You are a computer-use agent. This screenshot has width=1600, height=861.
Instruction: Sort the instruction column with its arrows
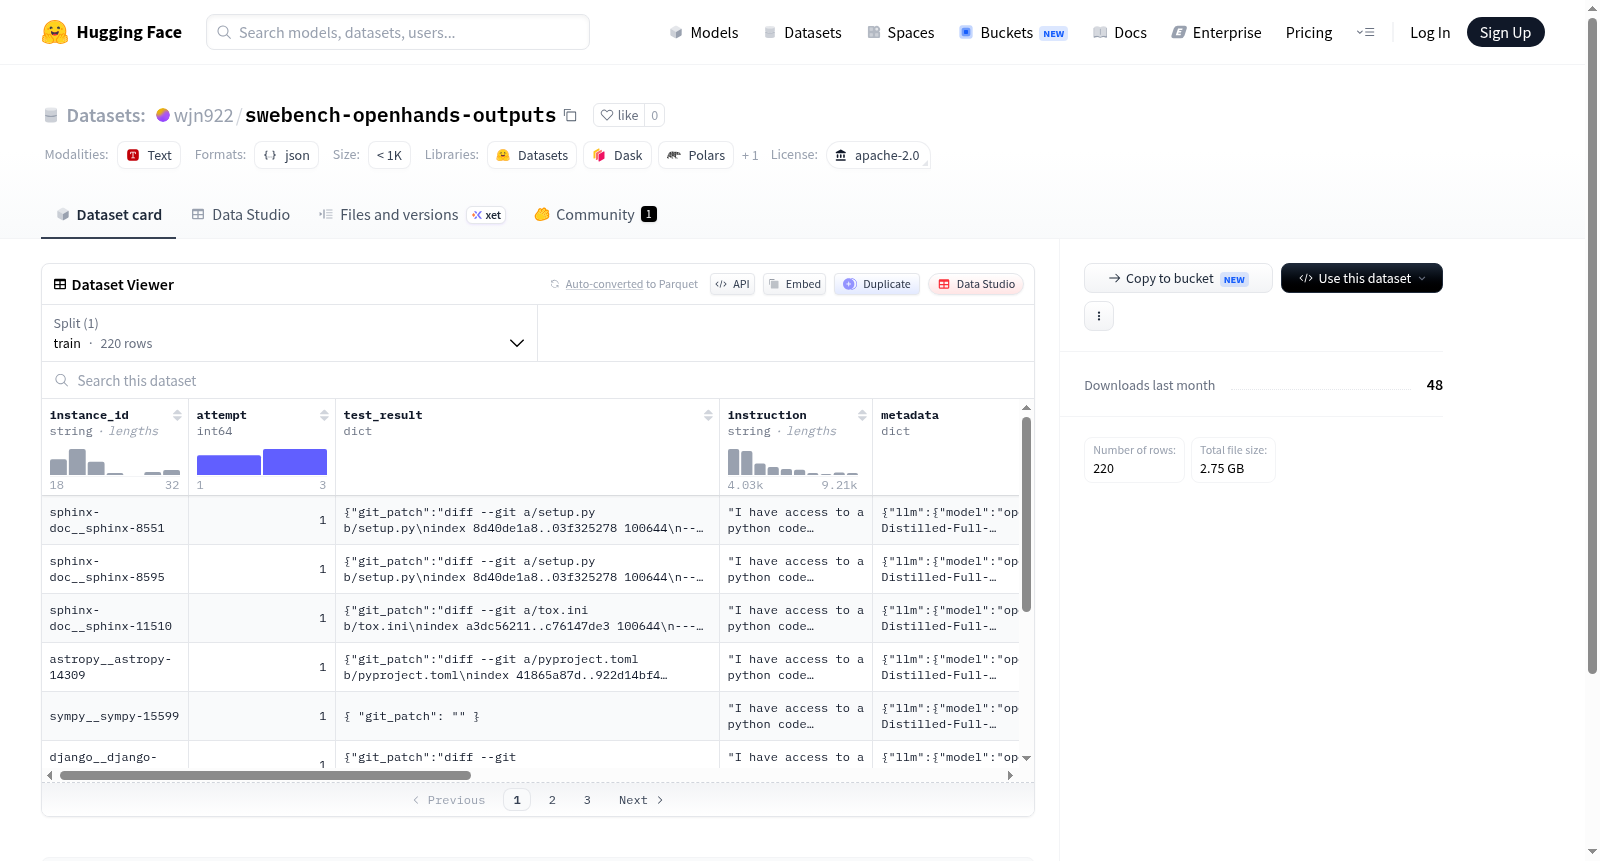click(x=862, y=415)
